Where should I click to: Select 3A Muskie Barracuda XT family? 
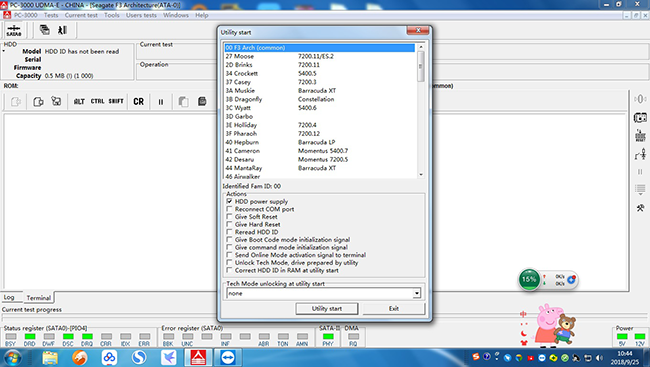click(x=319, y=90)
